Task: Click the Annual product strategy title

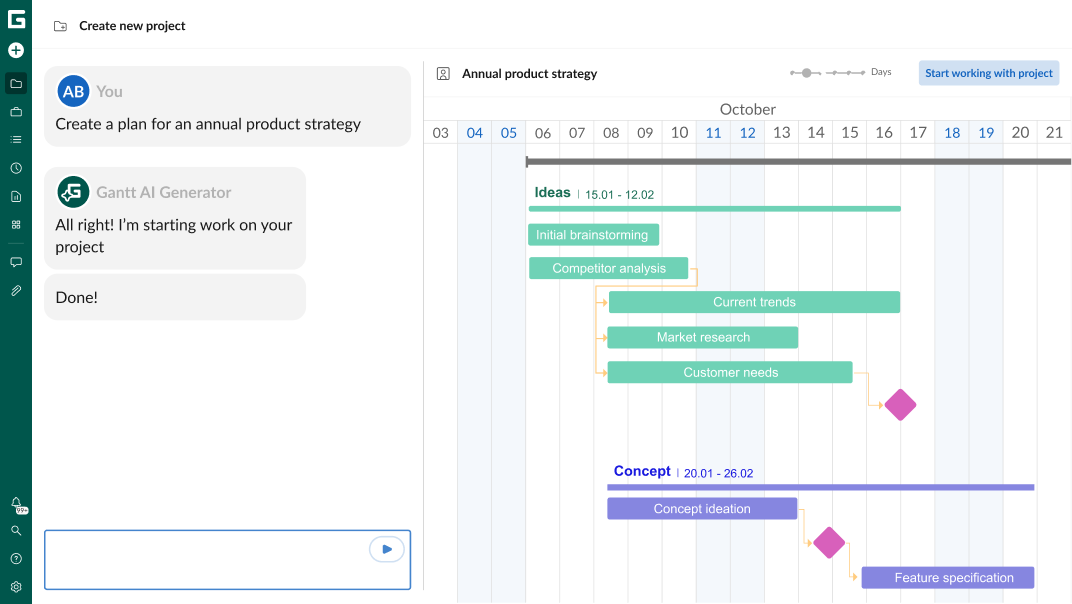Action: (x=529, y=73)
